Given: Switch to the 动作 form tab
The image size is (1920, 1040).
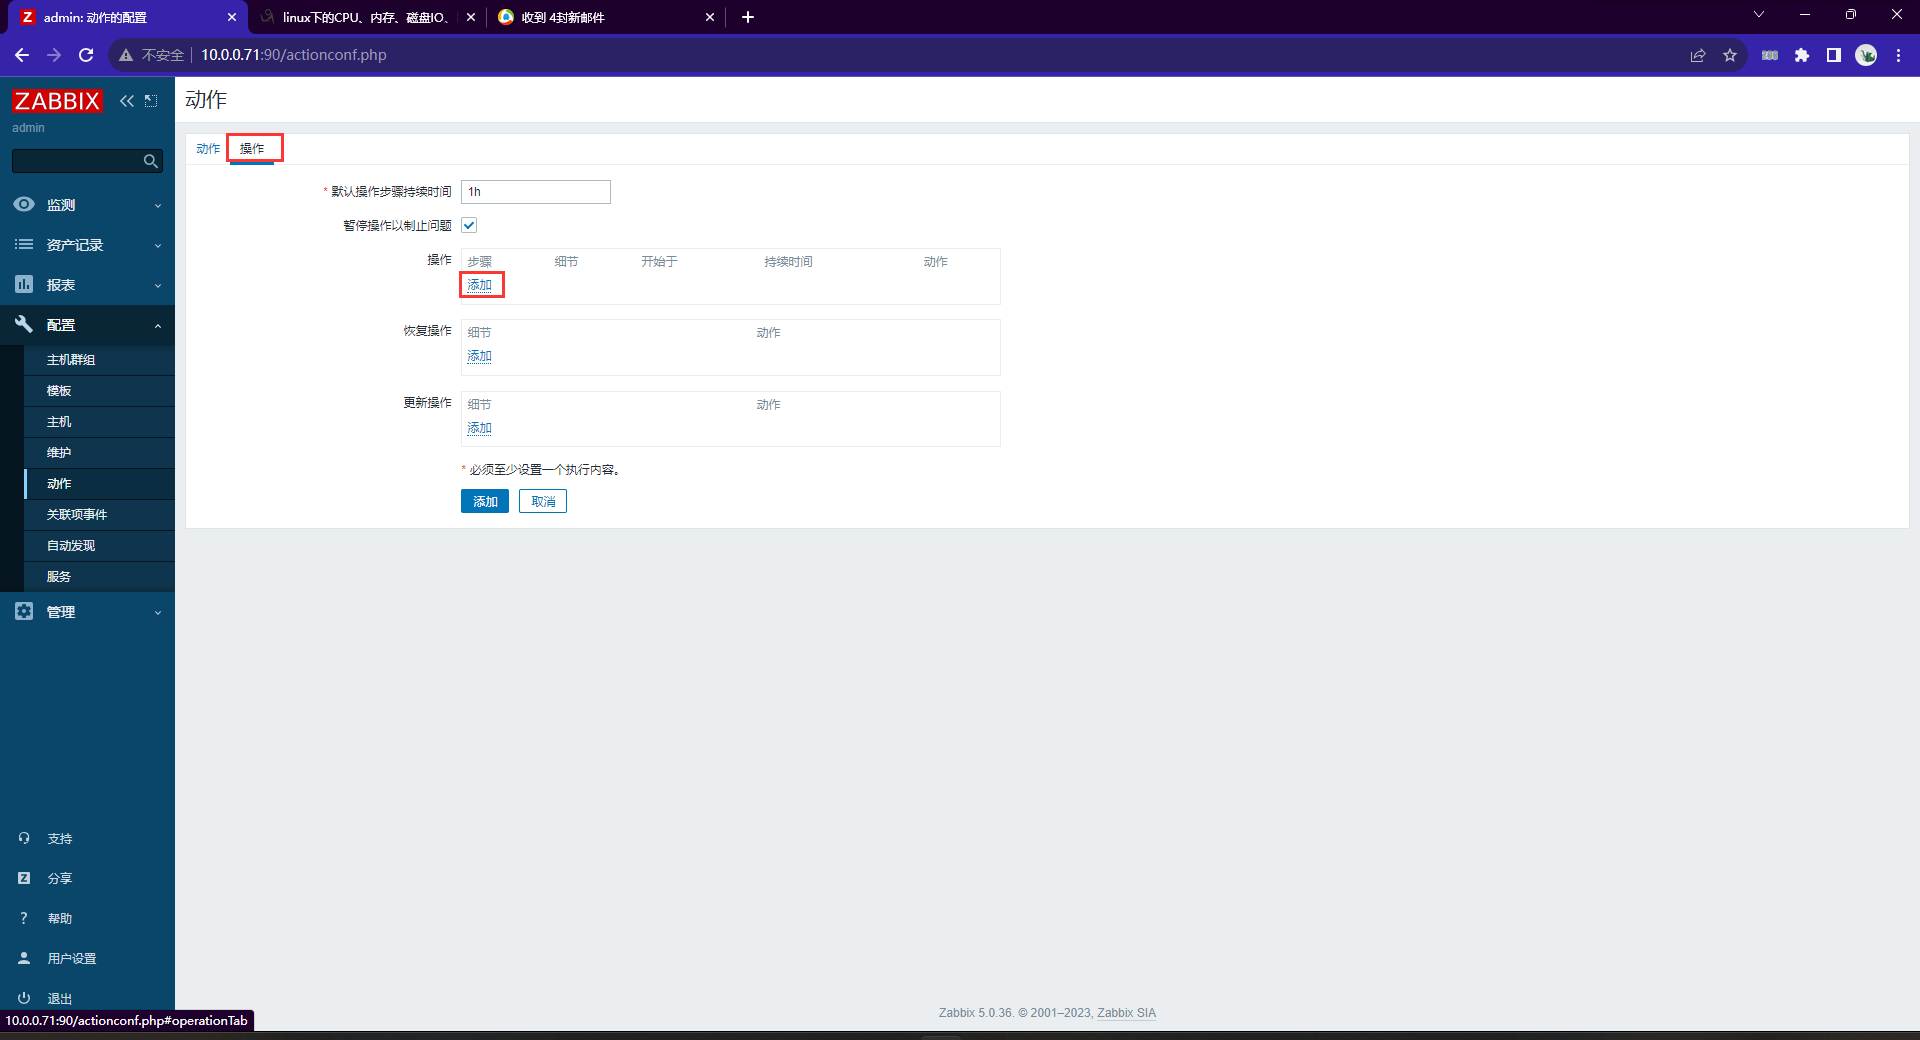Looking at the screenshot, I should pyautogui.click(x=208, y=148).
